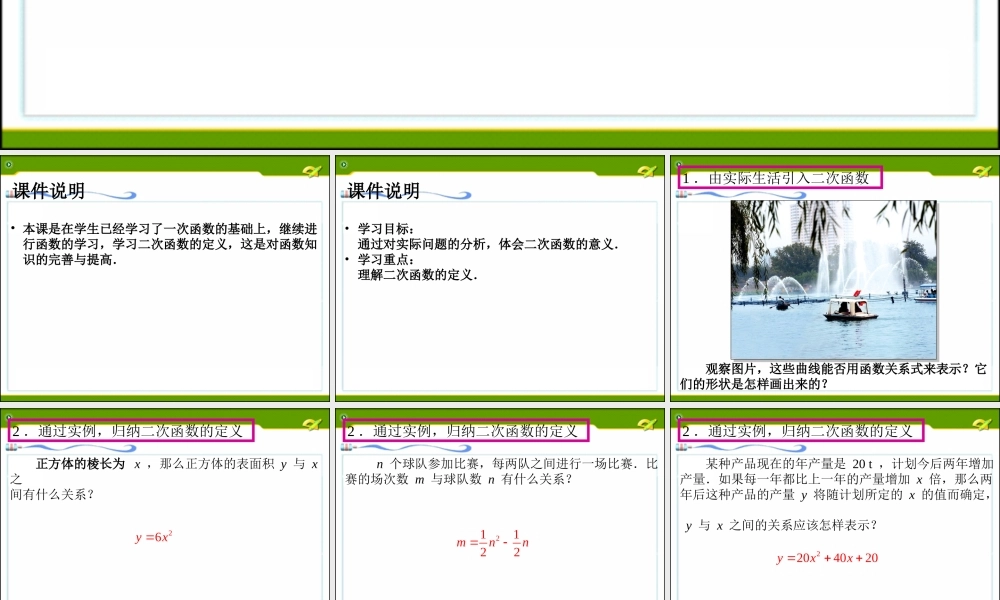
Task: Click the red formula y = 6x²
Action: 154,537
